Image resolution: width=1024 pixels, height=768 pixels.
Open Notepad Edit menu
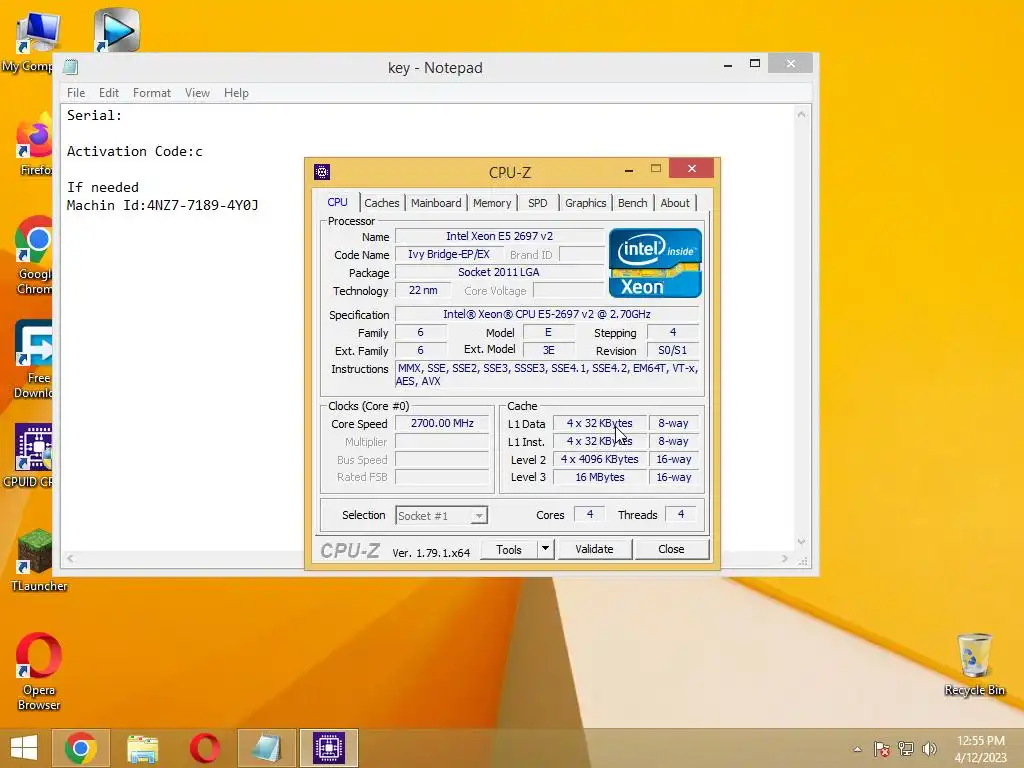pyautogui.click(x=108, y=93)
